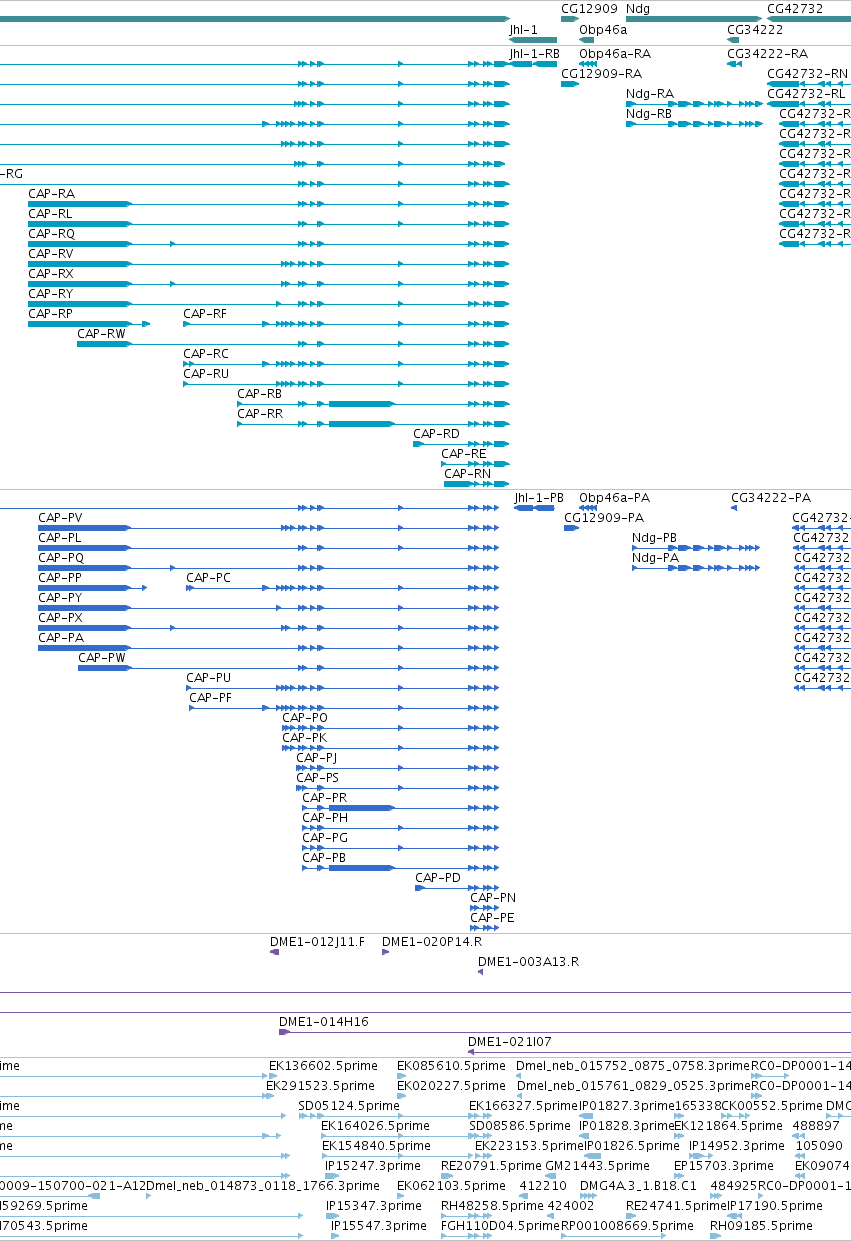This screenshot has height=1241, width=851.
Task: Select the CG34222 gene label
Action: [x=755, y=30]
